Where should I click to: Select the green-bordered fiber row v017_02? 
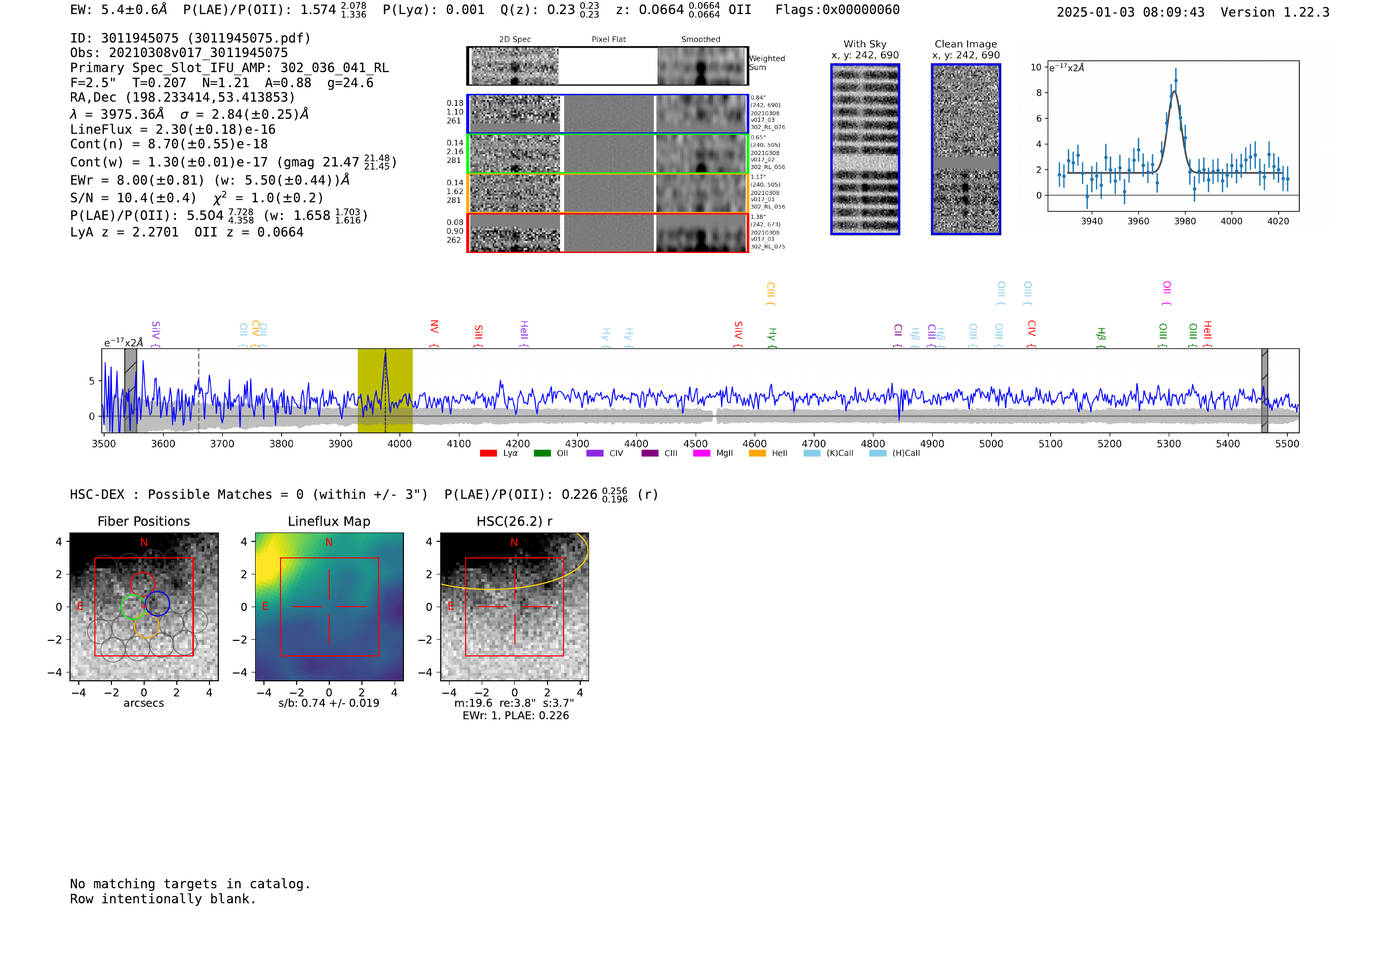tap(608, 154)
